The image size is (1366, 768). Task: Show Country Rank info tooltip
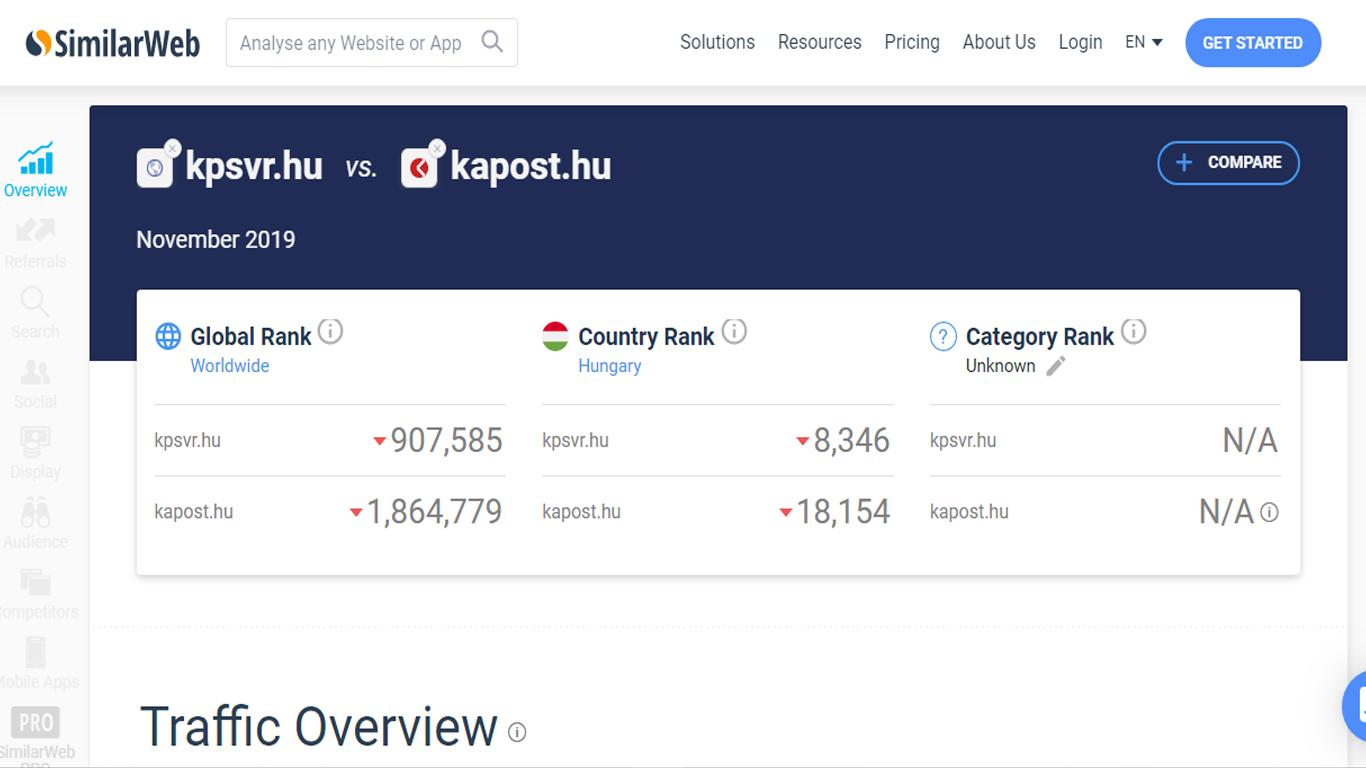(734, 331)
